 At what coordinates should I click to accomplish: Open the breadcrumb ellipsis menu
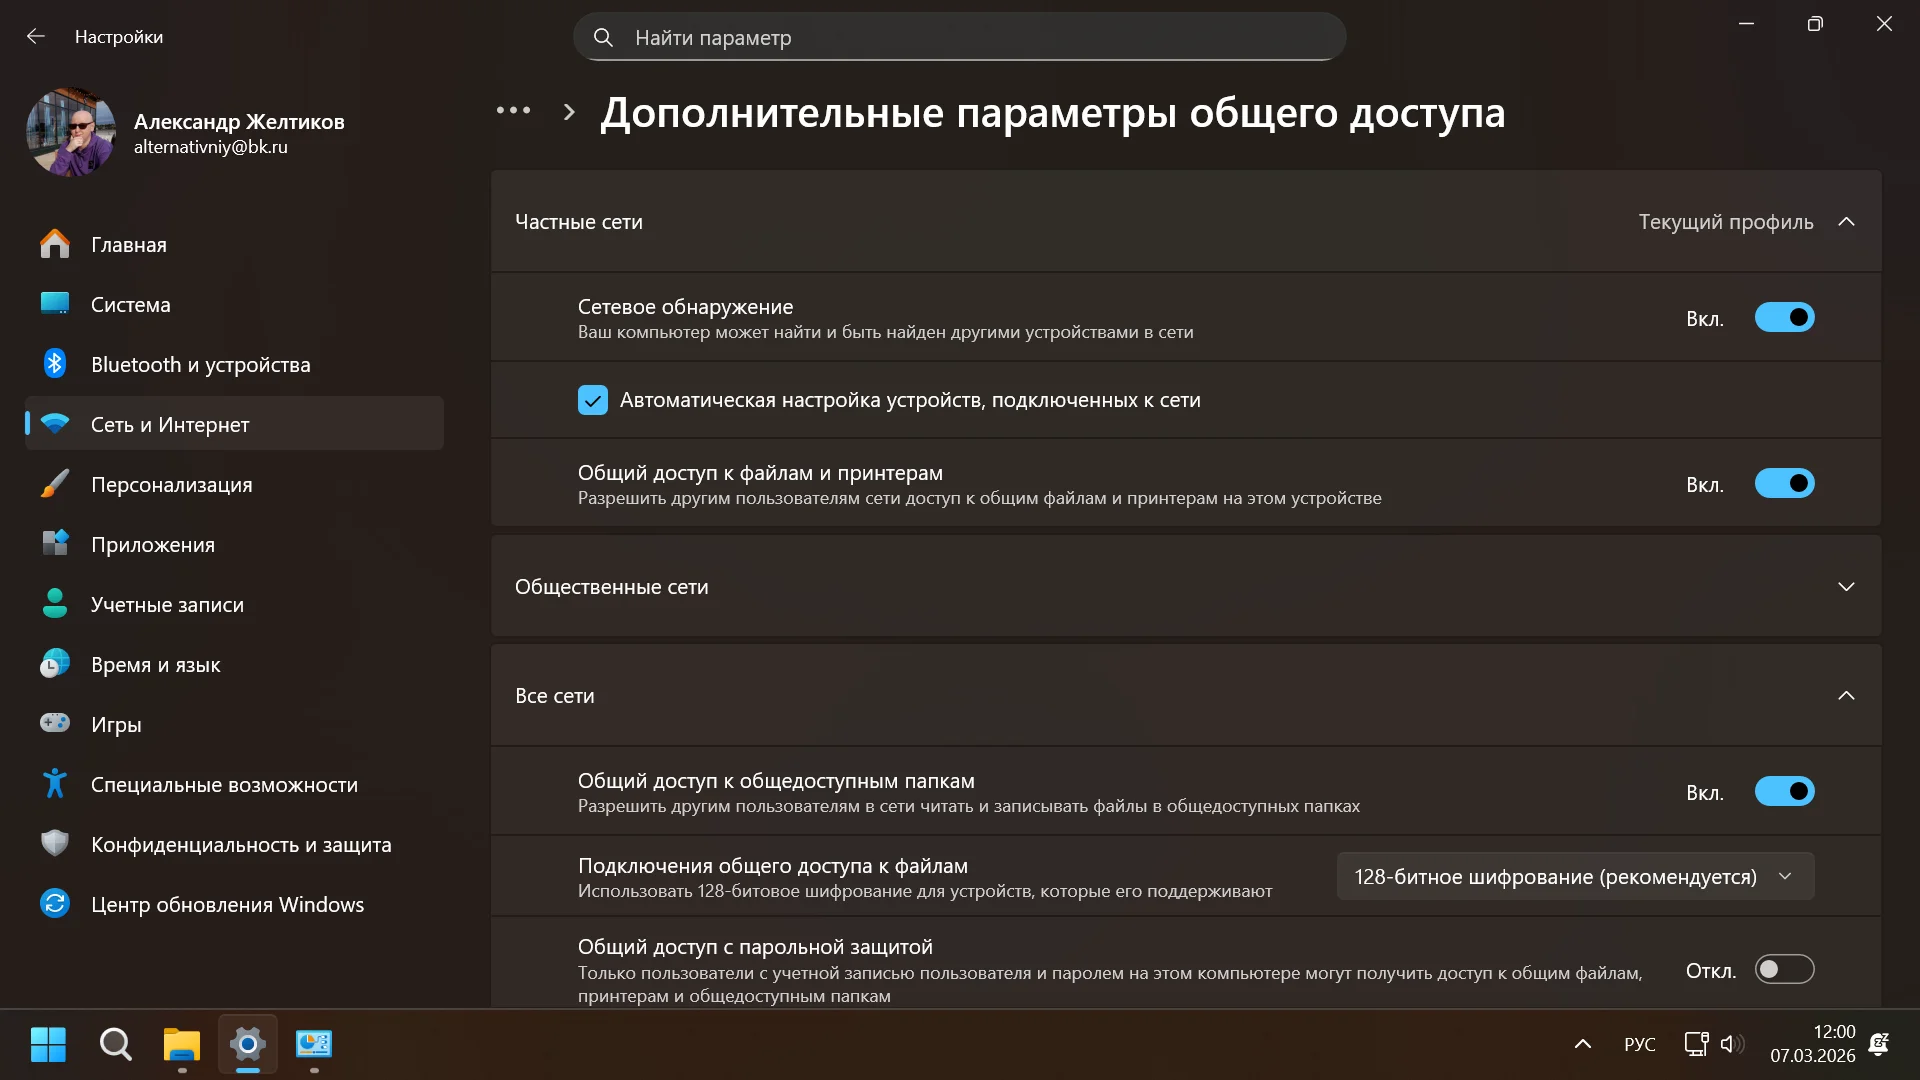point(513,111)
